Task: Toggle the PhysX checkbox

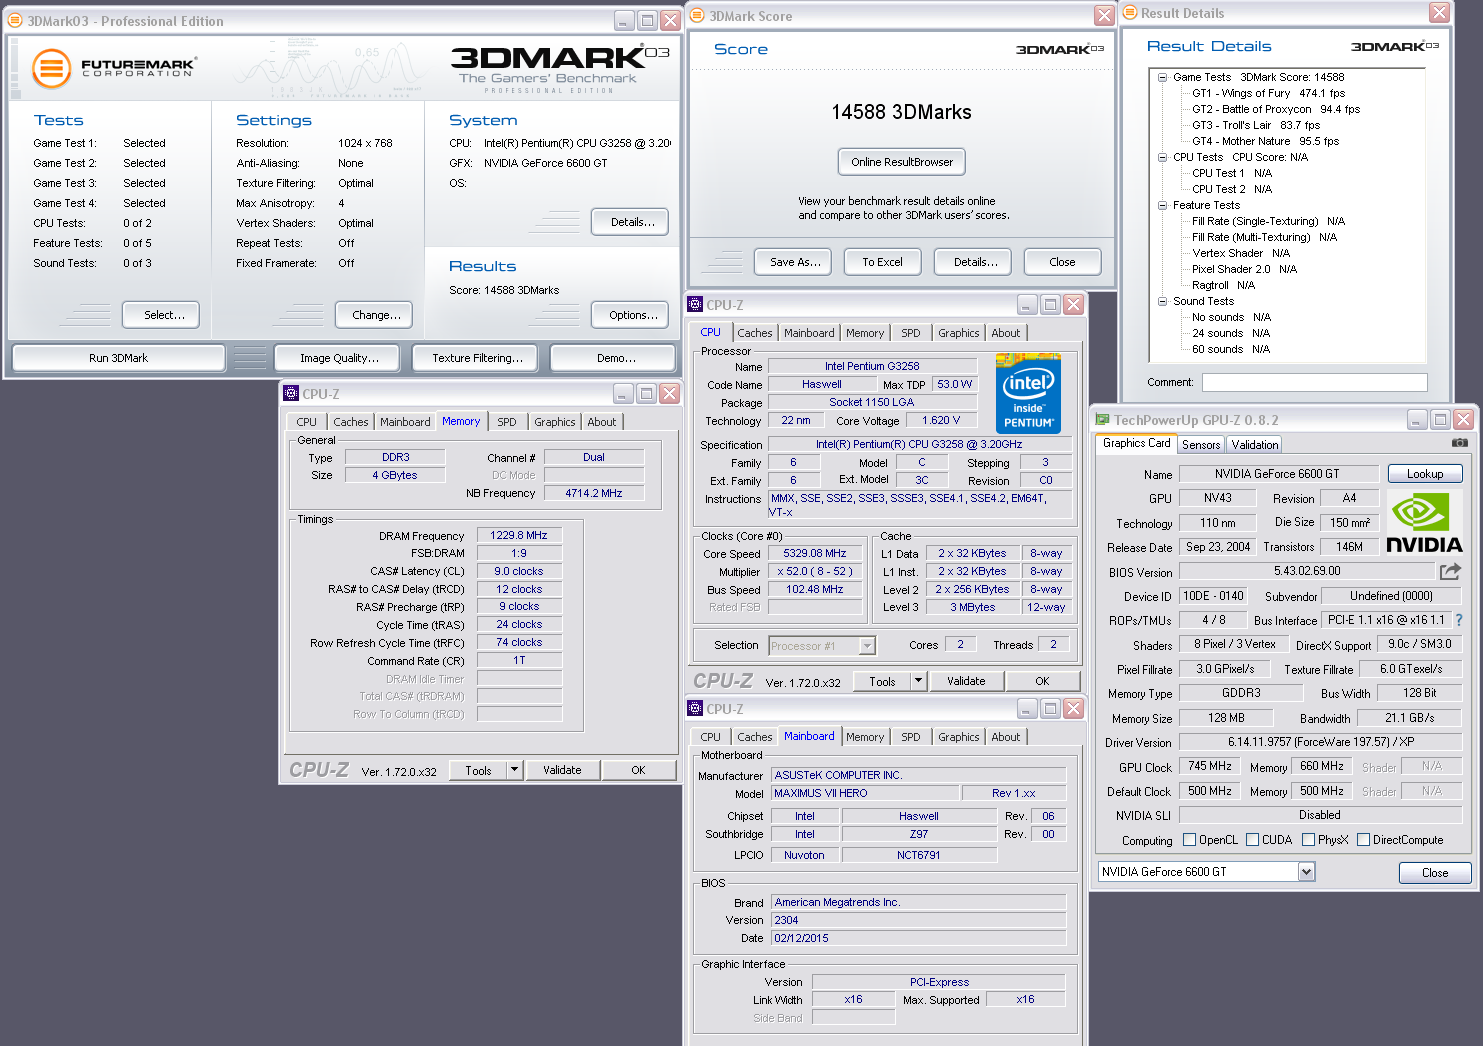Action: click(x=1308, y=840)
